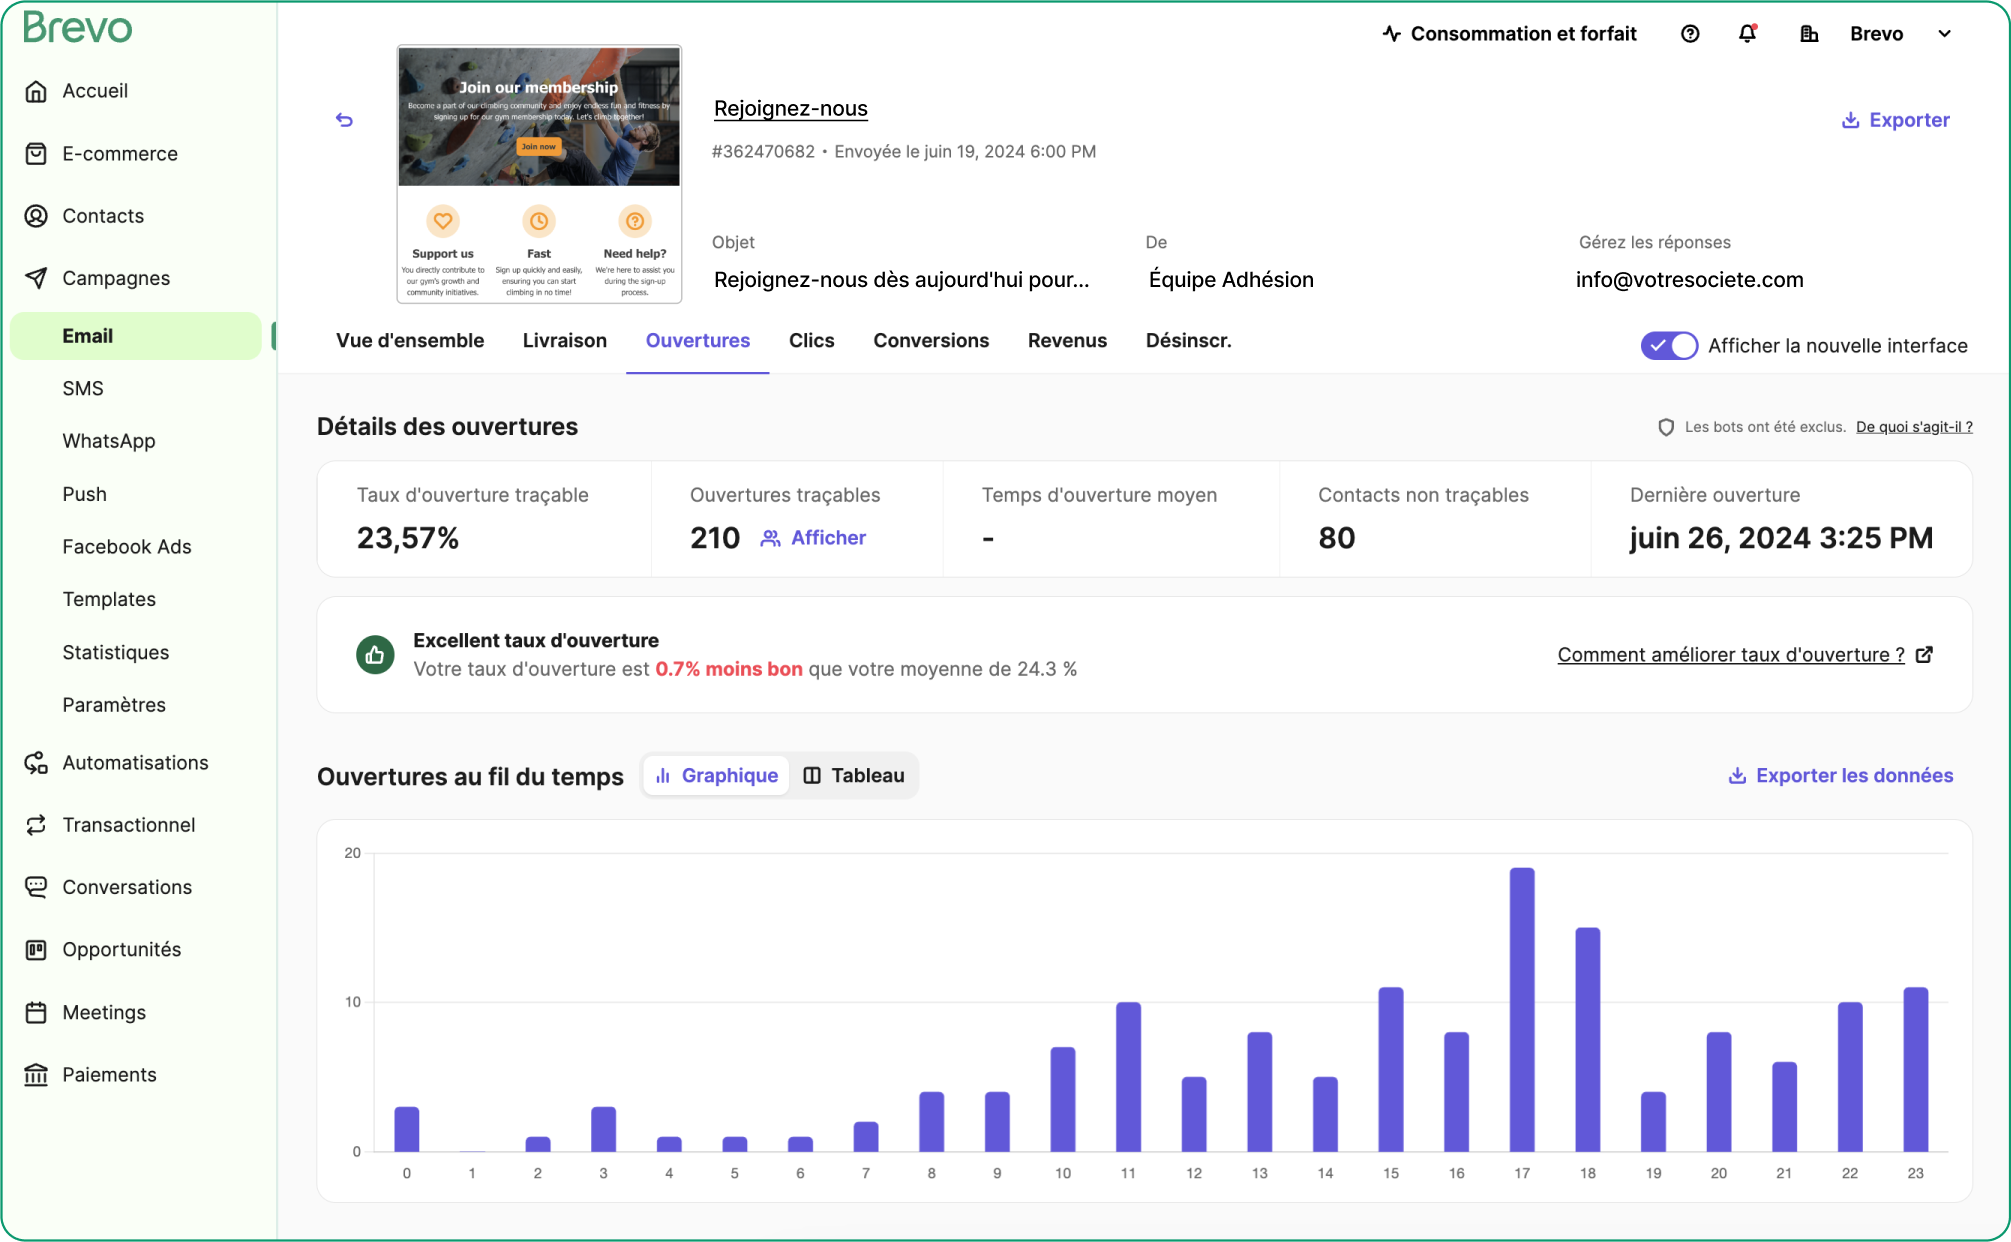This screenshot has height=1242, width=2011.
Task: Expand the Brevo account dropdown chevron
Action: tap(1944, 34)
